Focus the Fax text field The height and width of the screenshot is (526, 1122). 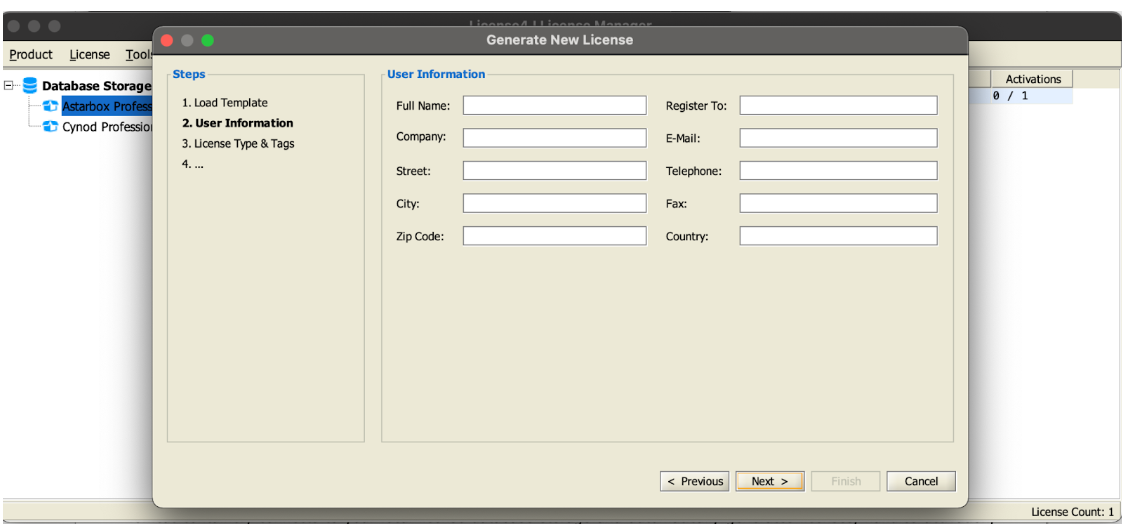838,203
